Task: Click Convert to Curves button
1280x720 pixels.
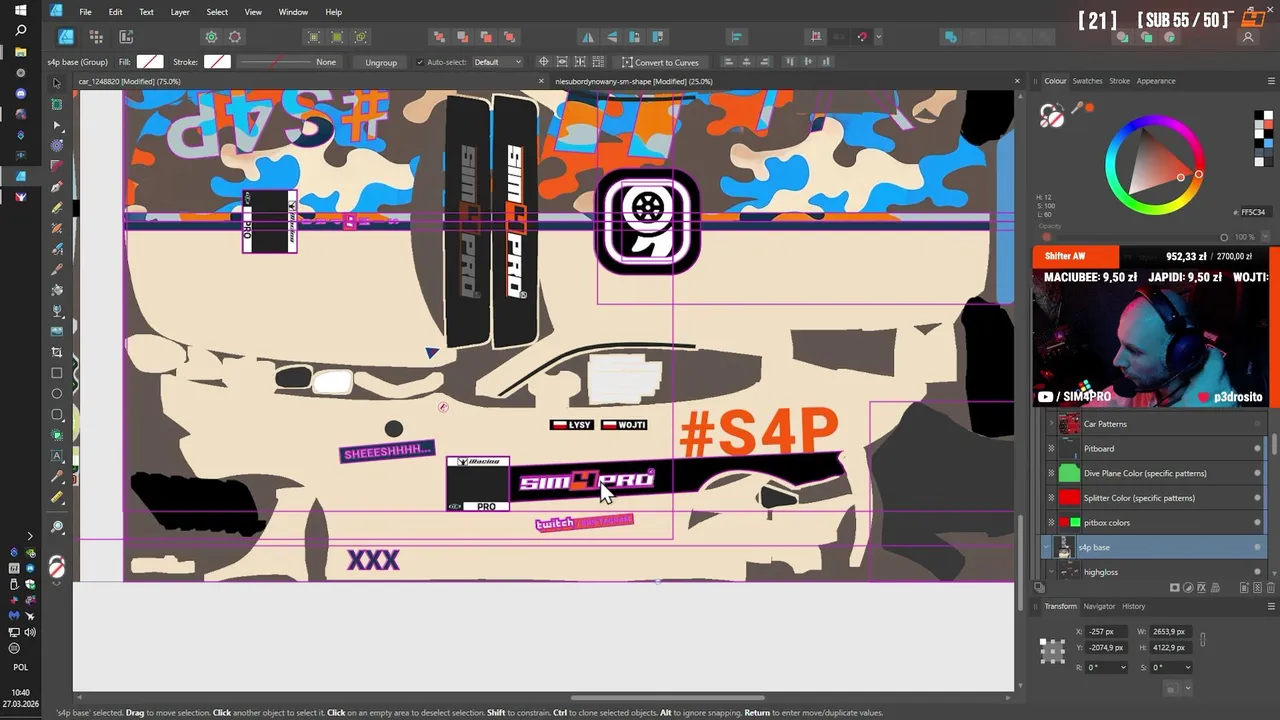Action: pyautogui.click(x=660, y=62)
